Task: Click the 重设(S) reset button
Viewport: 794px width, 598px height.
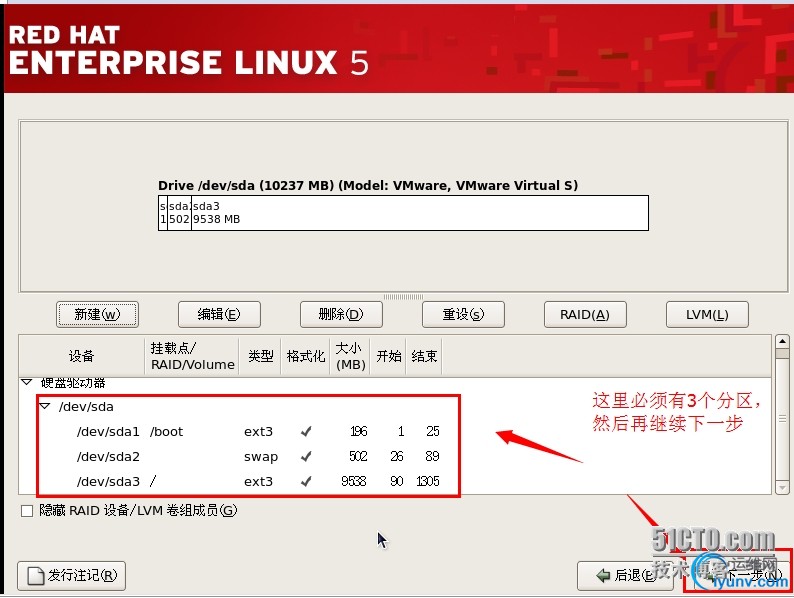Action: [x=463, y=314]
